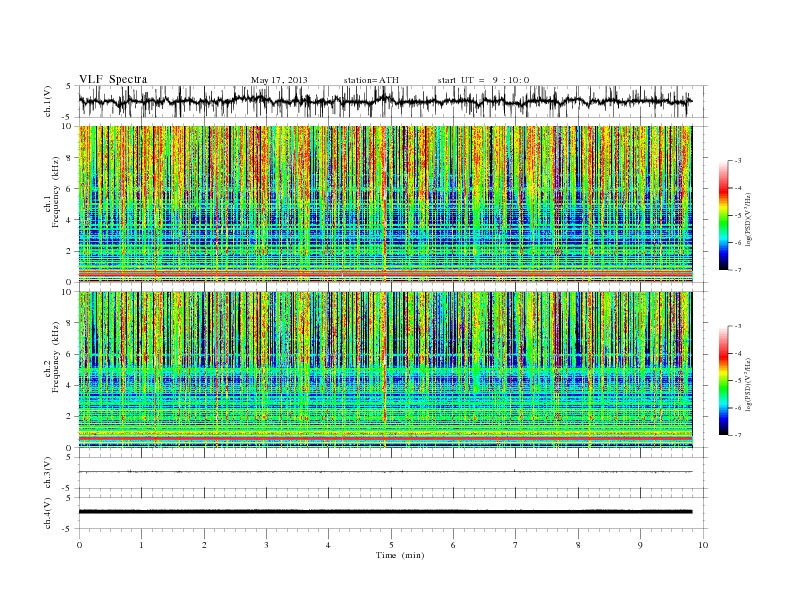Click the "6" kHz tick on ch.1 frequency axis

[x=70, y=189]
